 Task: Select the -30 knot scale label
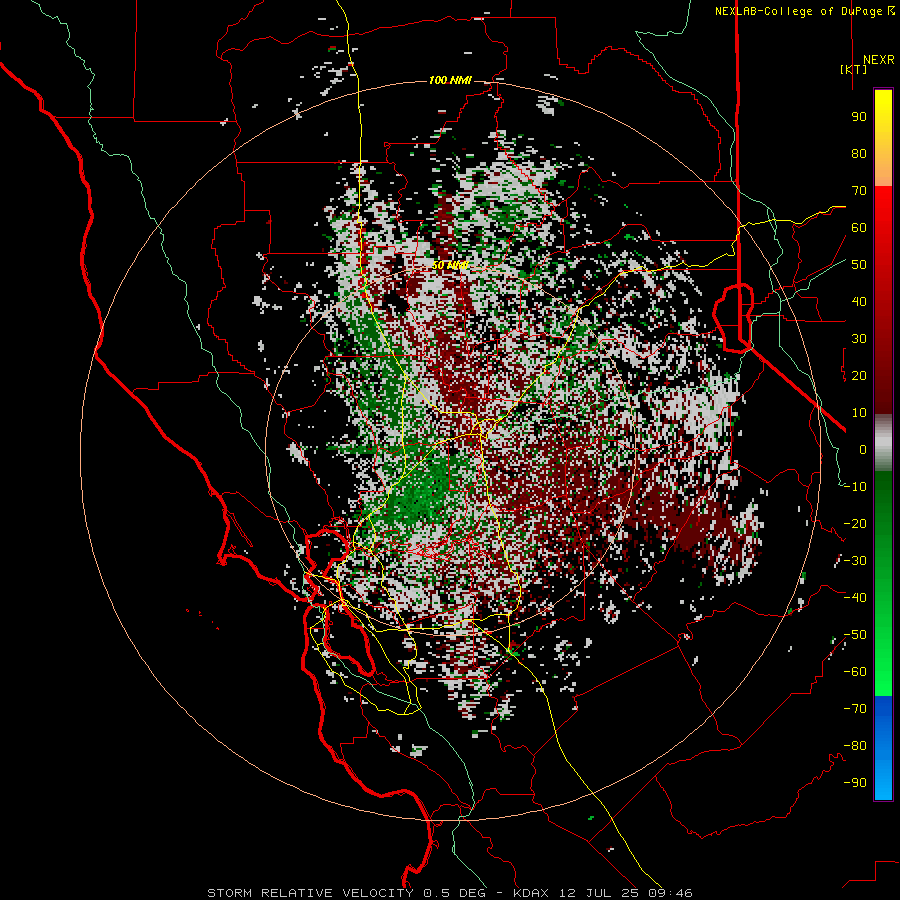[x=855, y=561]
